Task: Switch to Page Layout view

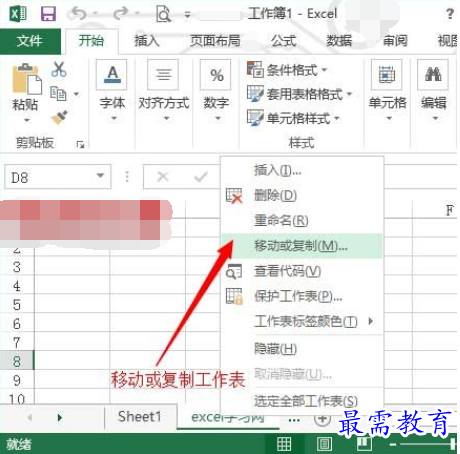Action: click(324, 444)
